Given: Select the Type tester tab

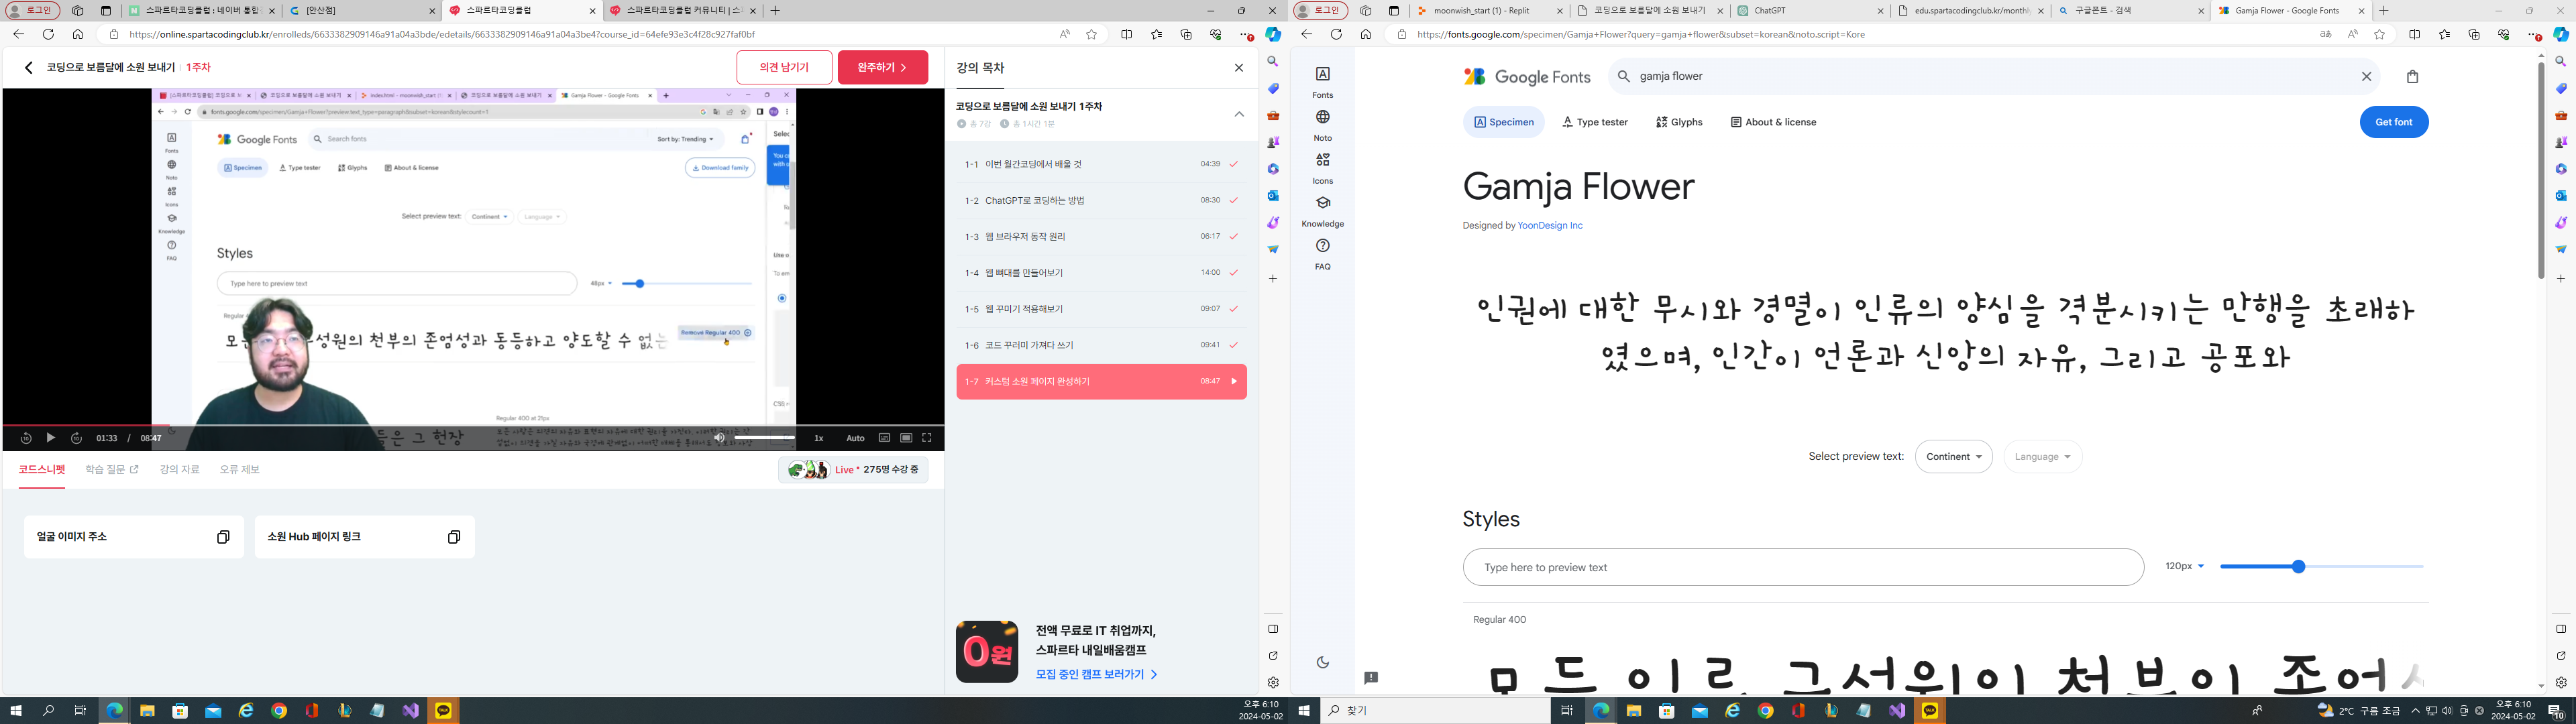Looking at the screenshot, I should (1595, 122).
